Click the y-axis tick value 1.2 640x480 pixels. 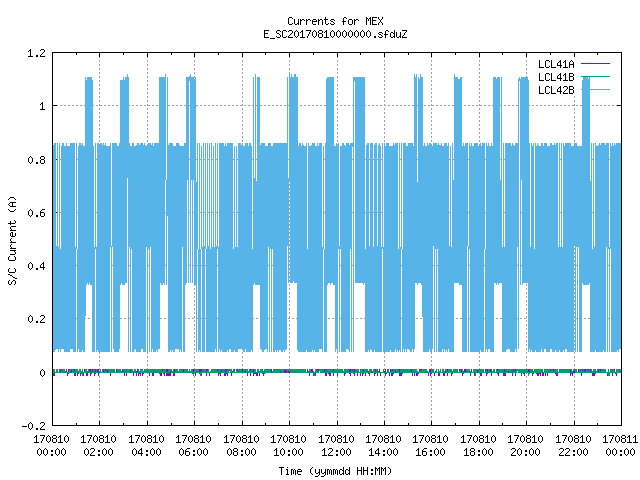pos(36,53)
